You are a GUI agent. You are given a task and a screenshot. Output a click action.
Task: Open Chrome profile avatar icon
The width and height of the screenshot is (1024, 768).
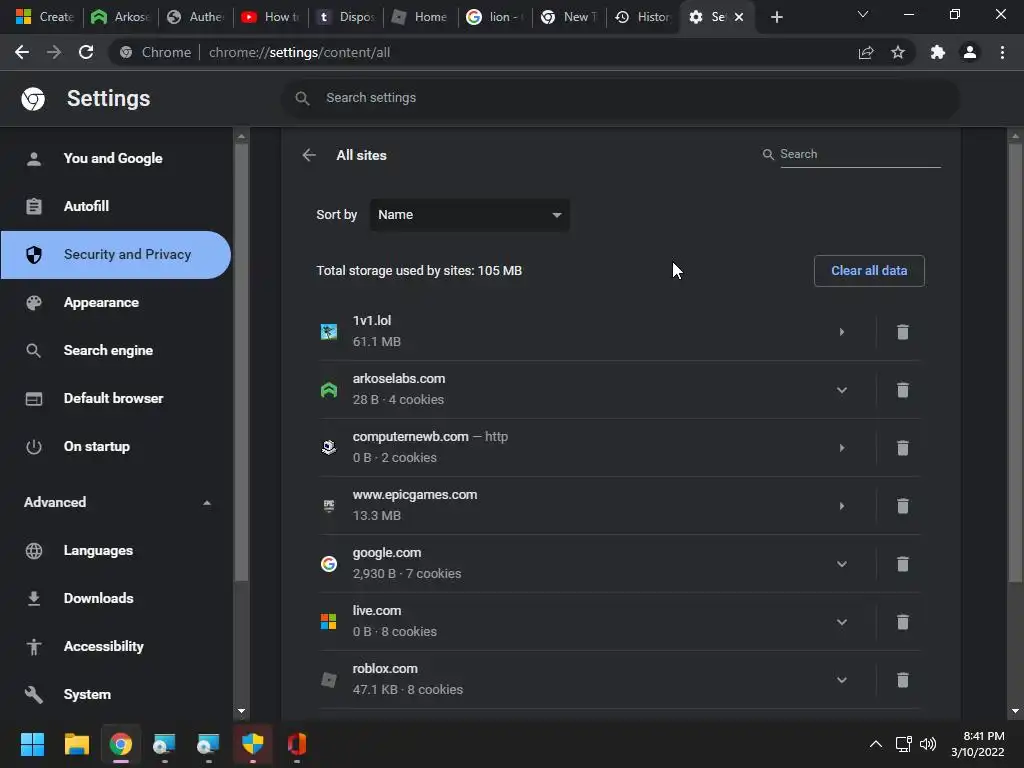tap(970, 52)
